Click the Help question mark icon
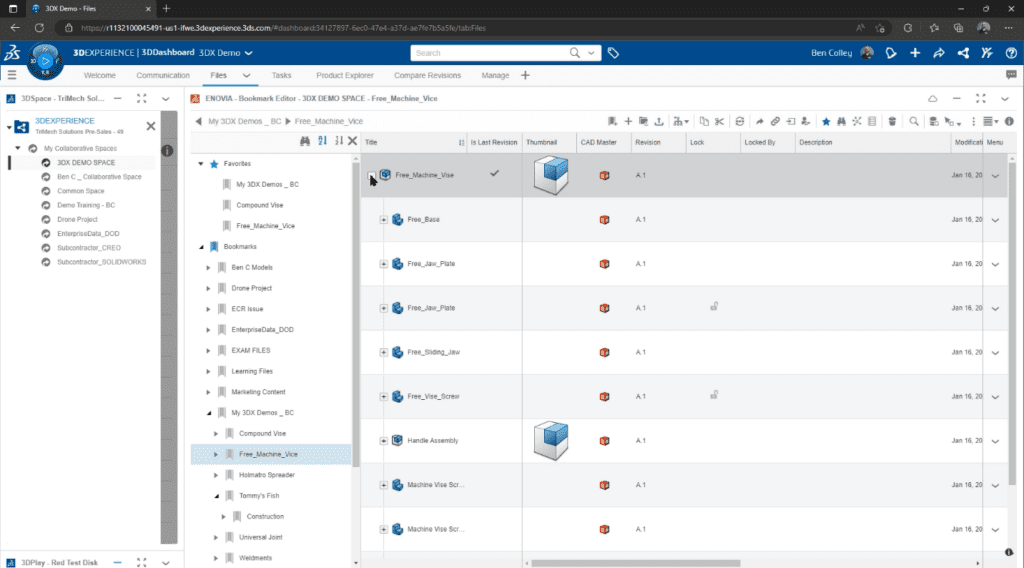The height and width of the screenshot is (568, 1024). pos(1011,53)
